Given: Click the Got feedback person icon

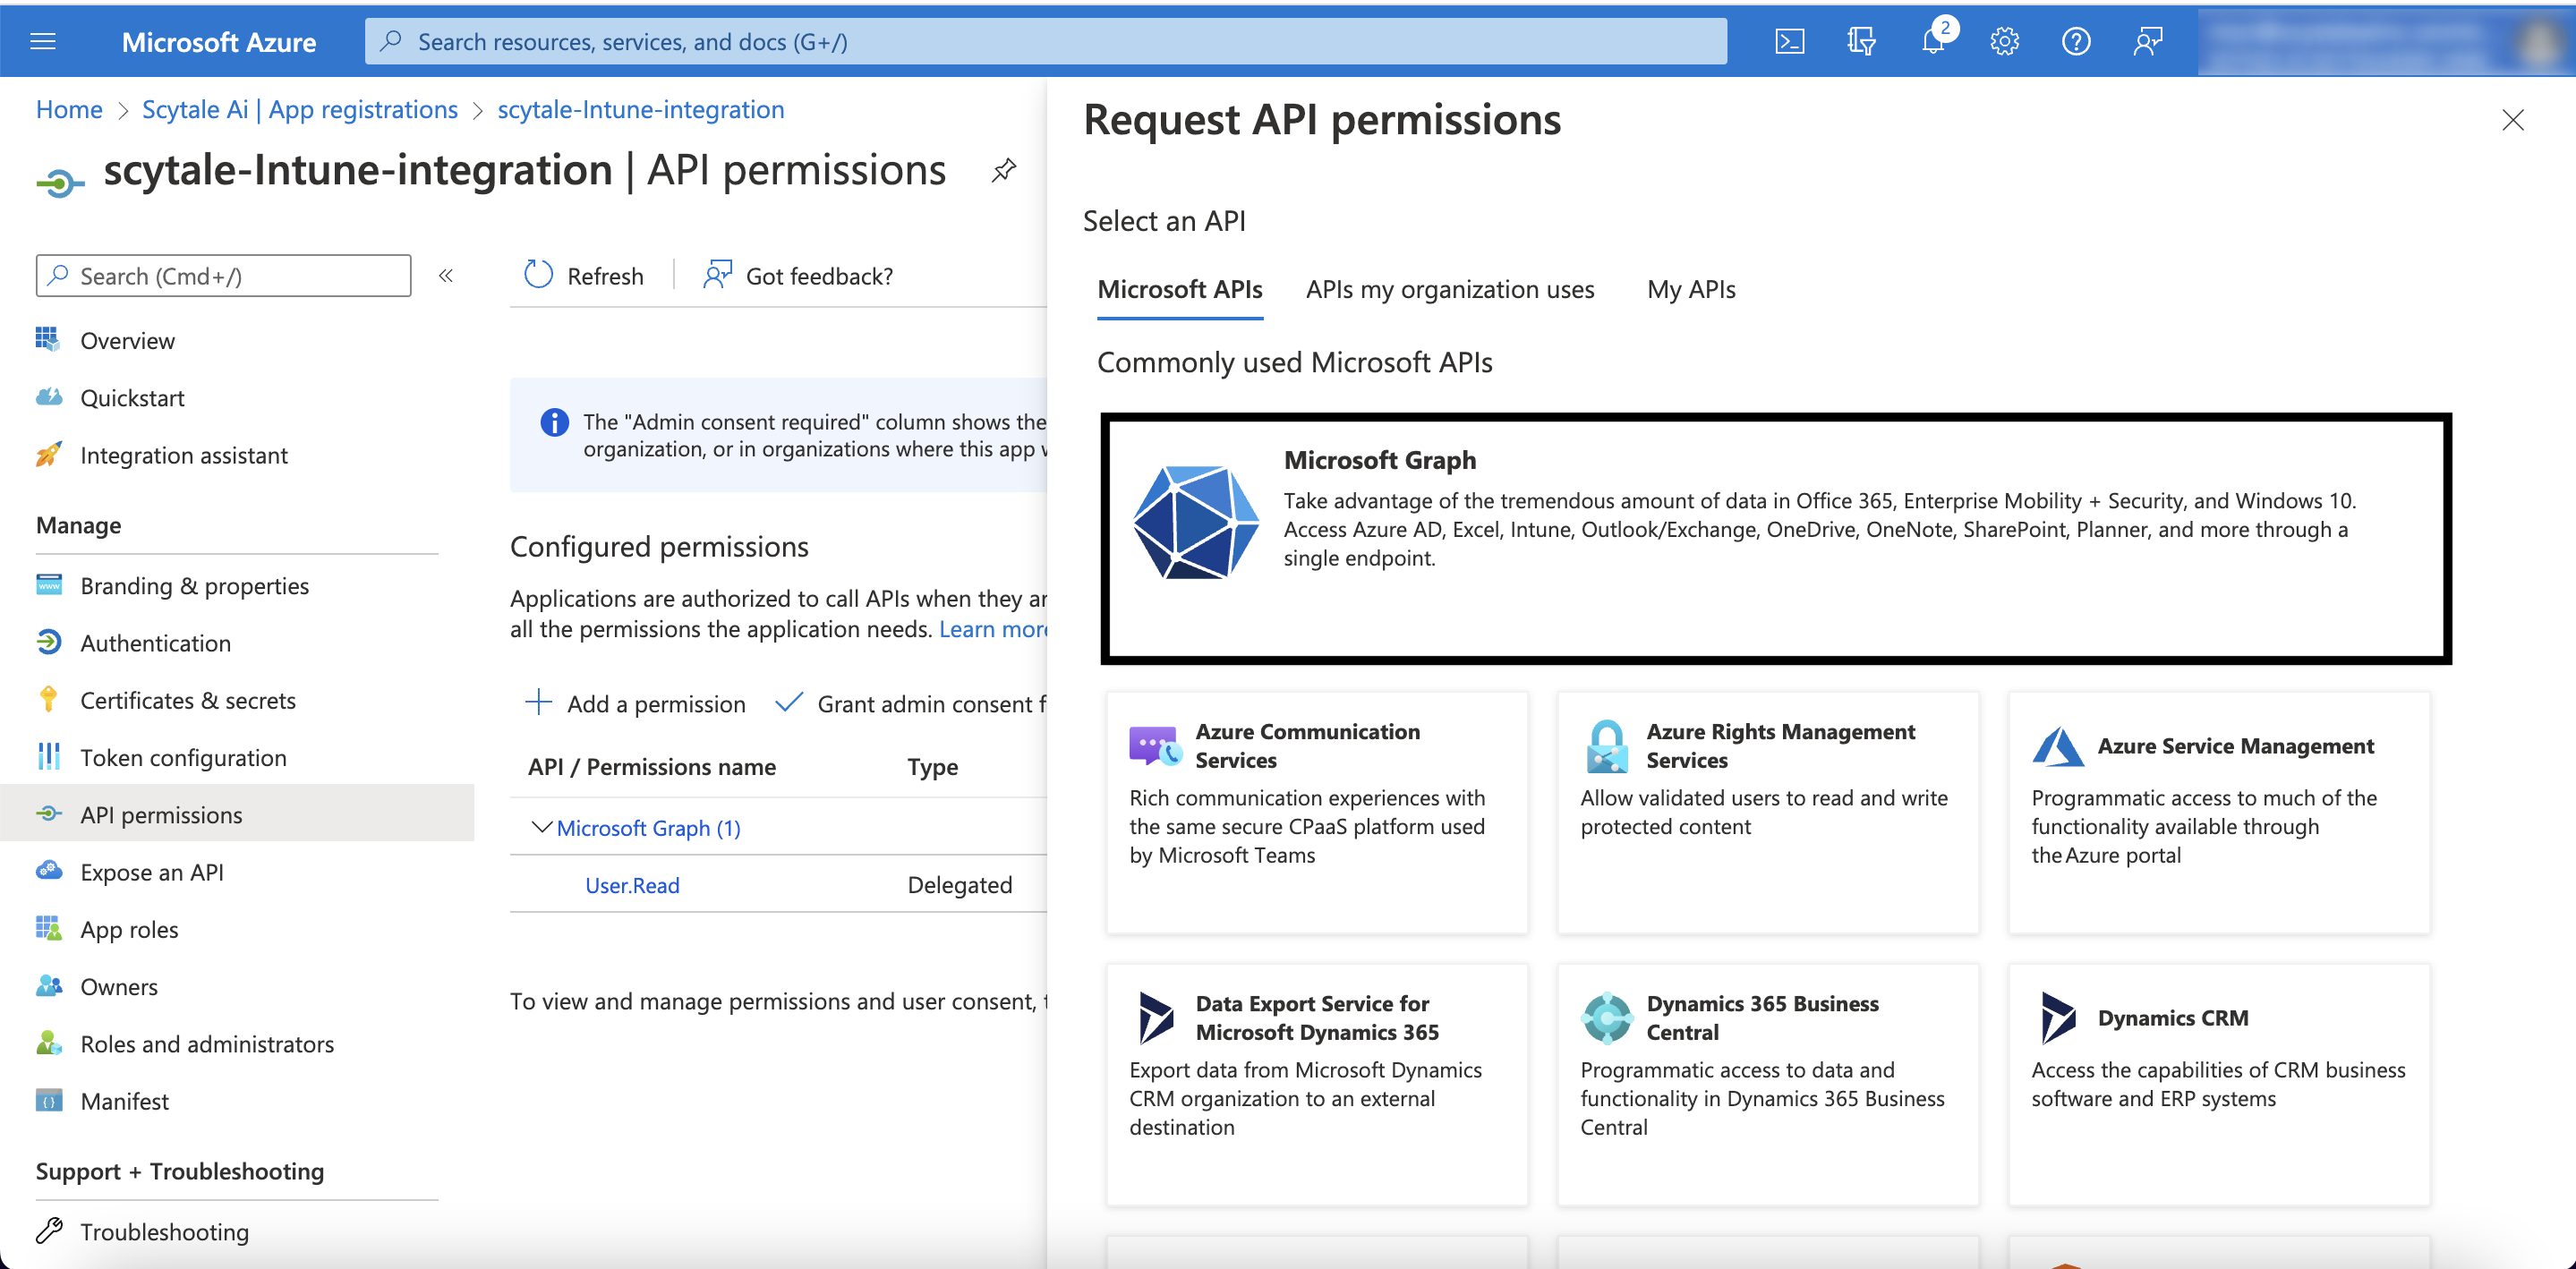Looking at the screenshot, I should pyautogui.click(x=717, y=275).
